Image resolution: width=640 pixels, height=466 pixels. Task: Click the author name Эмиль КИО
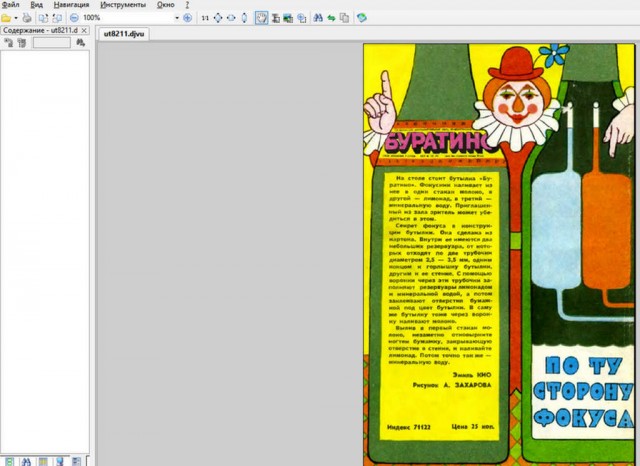click(472, 375)
